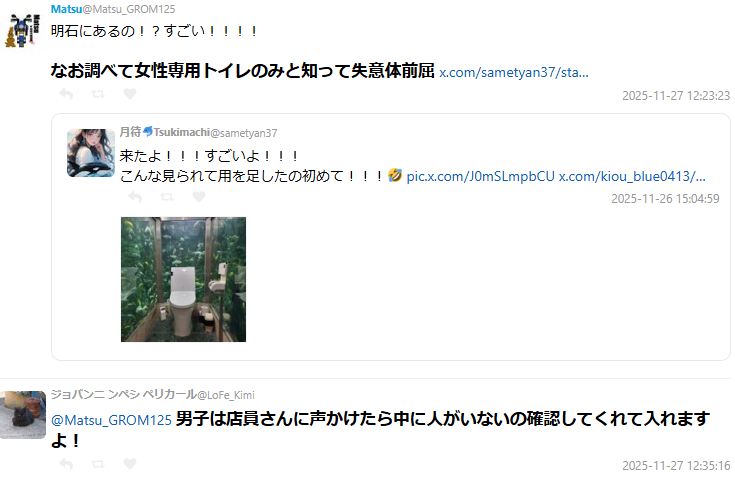This screenshot has height=478, width=735.
Task: Open the x.com/kiou_blue0413 link
Action: 632,176
